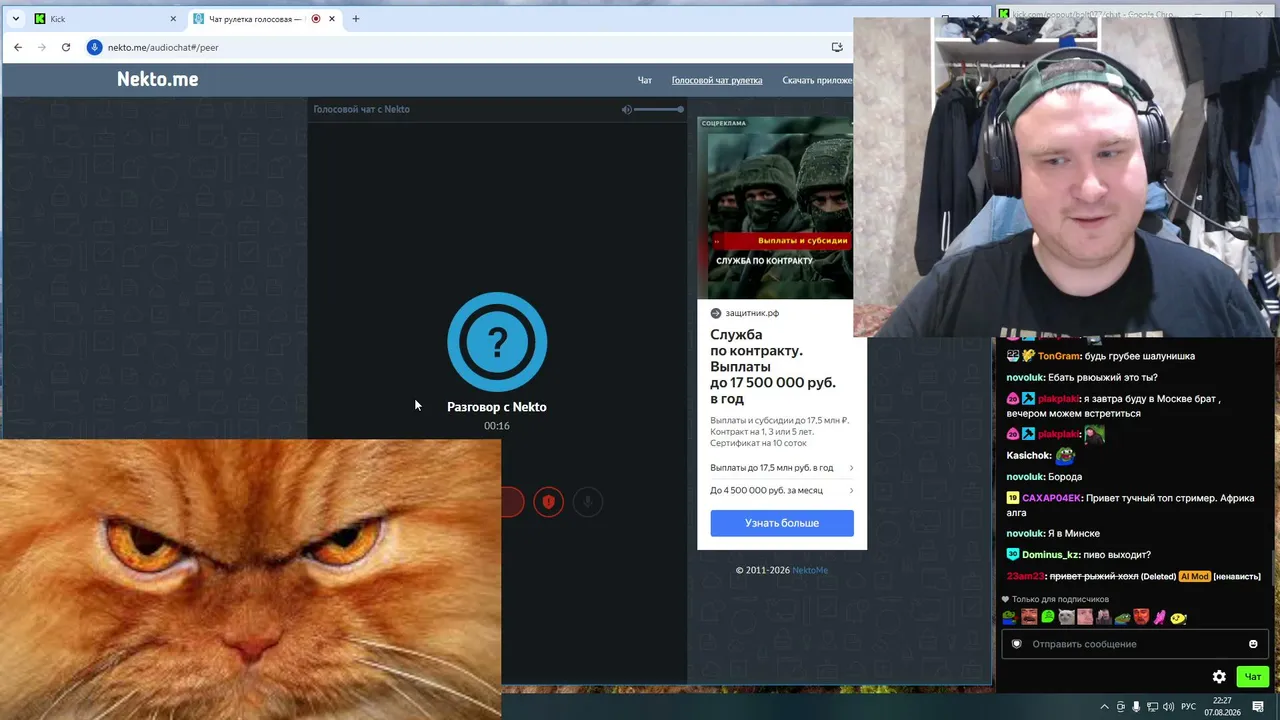Close the 'Чат рулетка голосовая' browser tab

tap(332, 19)
